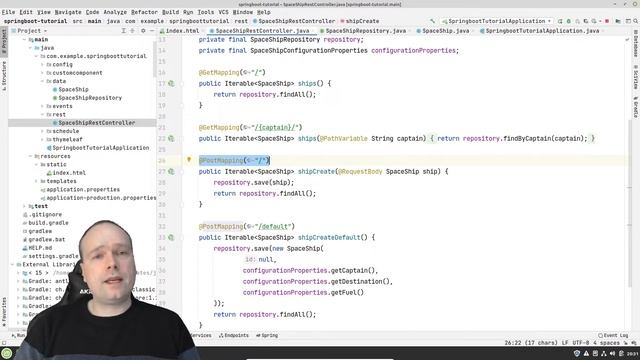
Task: Open the Navigate menu
Action: 68,12
